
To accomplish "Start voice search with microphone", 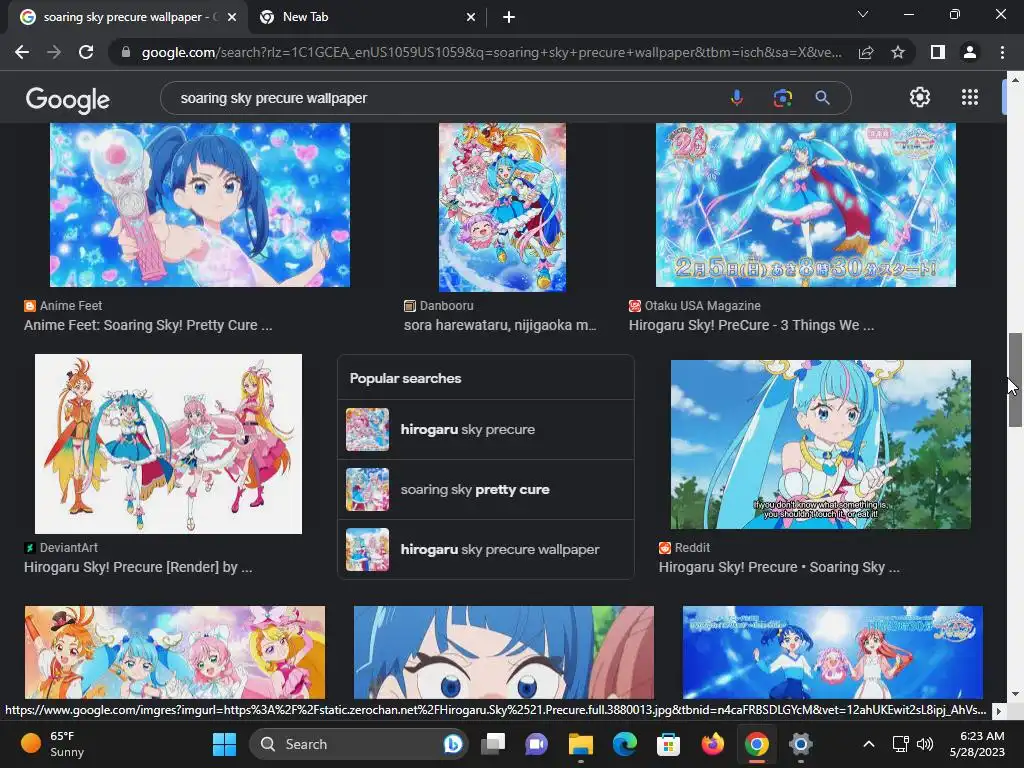I will click(737, 98).
